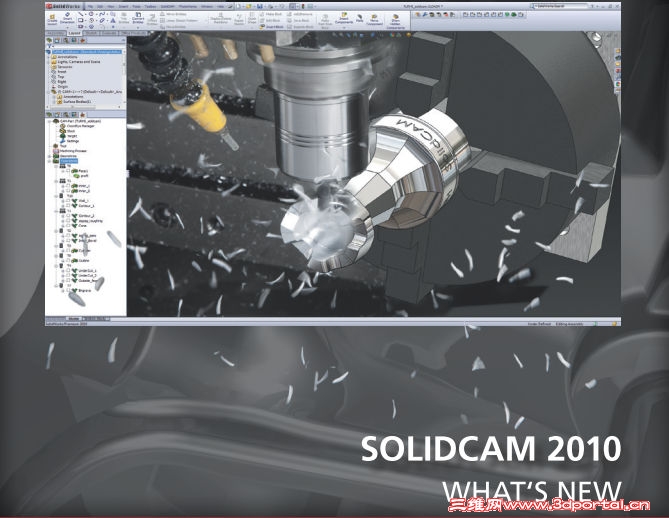Click the Smart Dimension tool
Screen dimensions: 669x518
pyautogui.click(x=67, y=18)
